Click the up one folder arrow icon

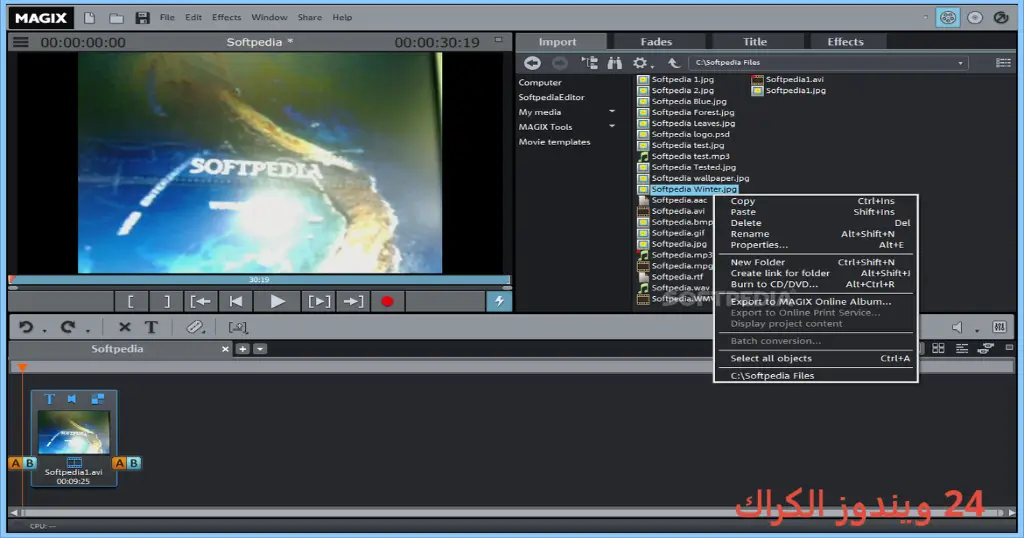(x=674, y=63)
